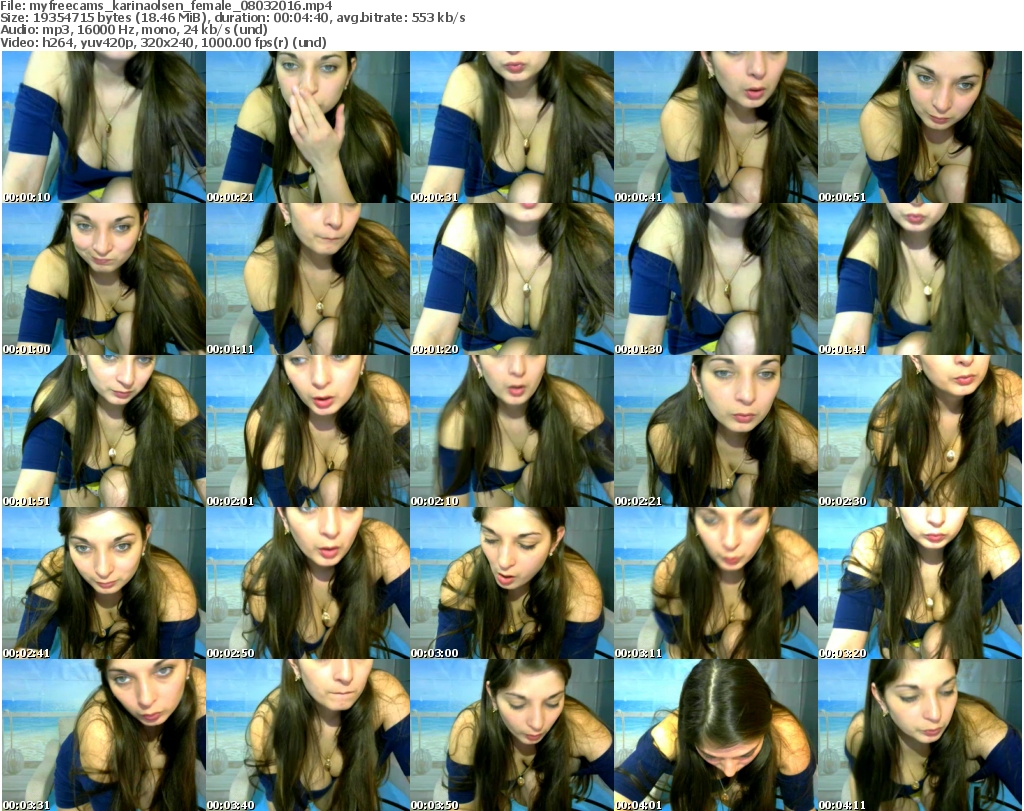1024x811 pixels.
Task: Click the thumbnail at 00:03:11
Action: [x=716, y=583]
